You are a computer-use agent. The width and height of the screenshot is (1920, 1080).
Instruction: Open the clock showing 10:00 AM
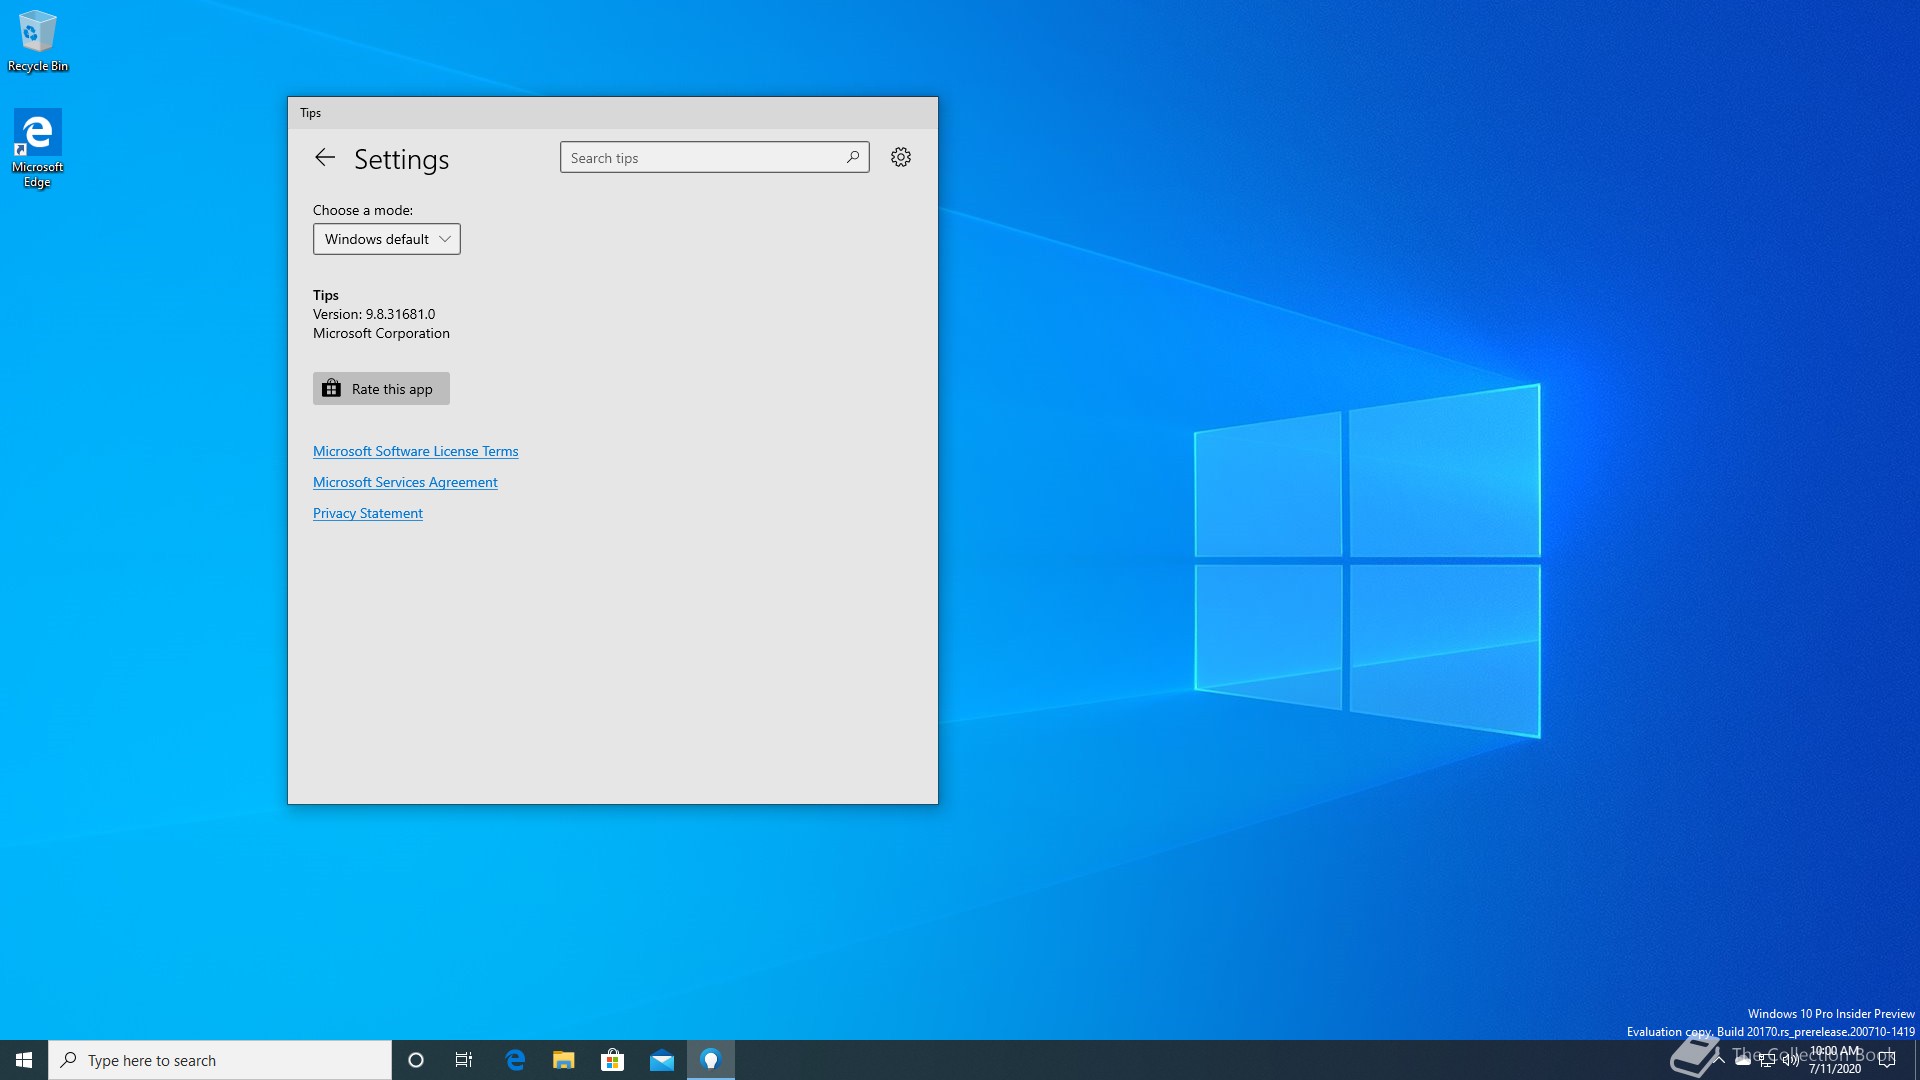[x=1835, y=1060]
